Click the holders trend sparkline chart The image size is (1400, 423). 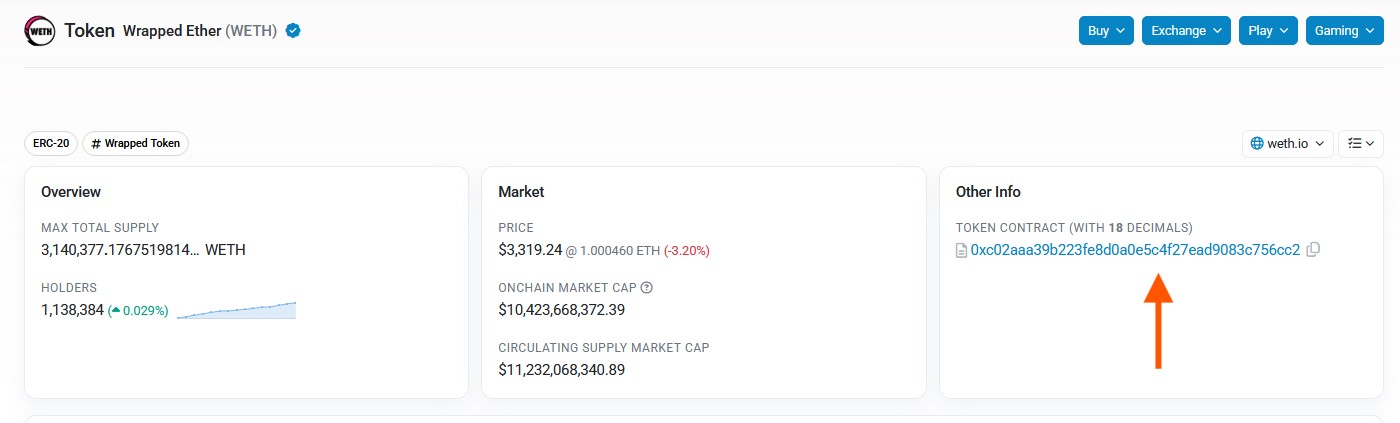click(236, 310)
